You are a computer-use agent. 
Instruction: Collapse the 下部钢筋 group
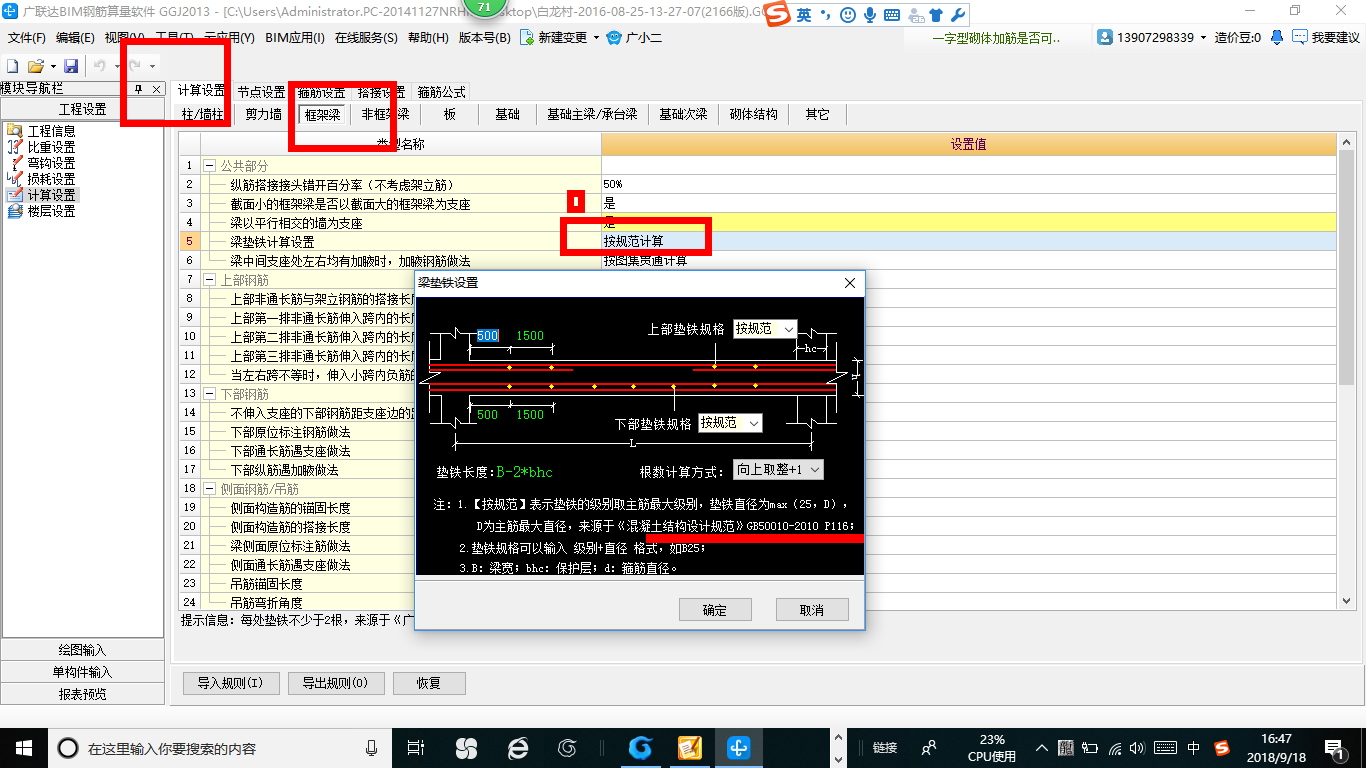(210, 394)
